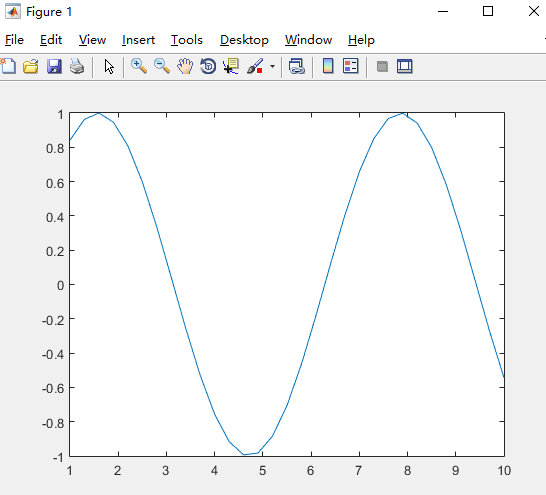This screenshot has height=495, width=546.
Task: Insert a colorbar using the toolbar icon
Action: coord(328,66)
